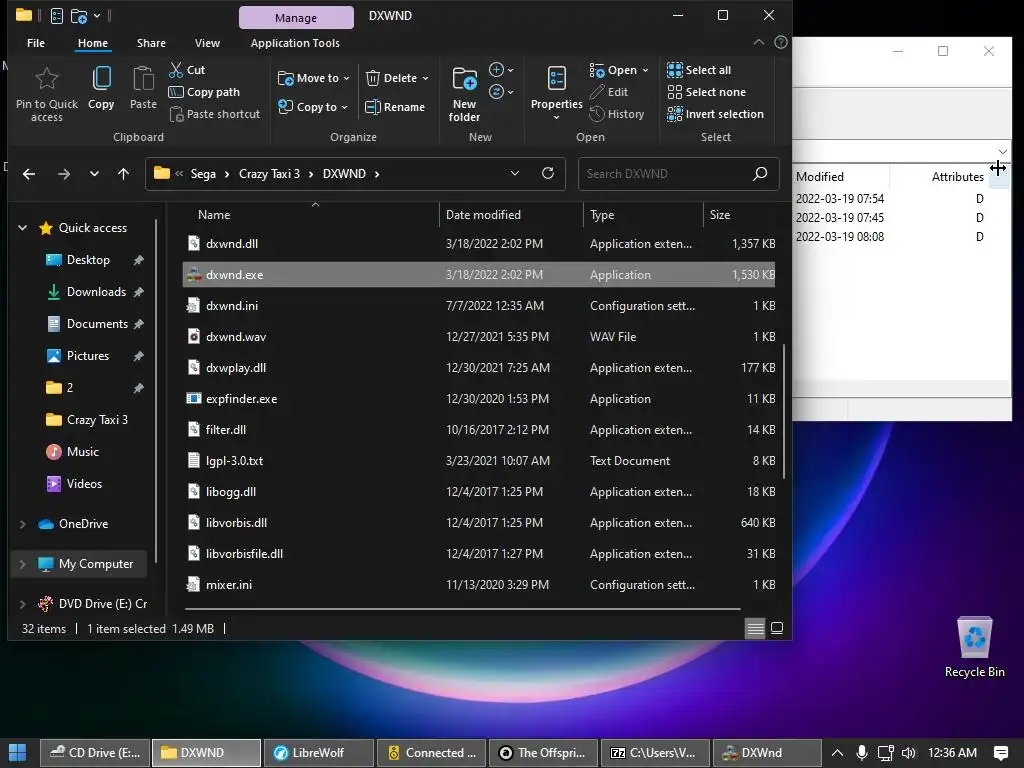Screen dimensions: 1024x768
Task: Click the file list vertical scrollbar
Action: click(784, 411)
